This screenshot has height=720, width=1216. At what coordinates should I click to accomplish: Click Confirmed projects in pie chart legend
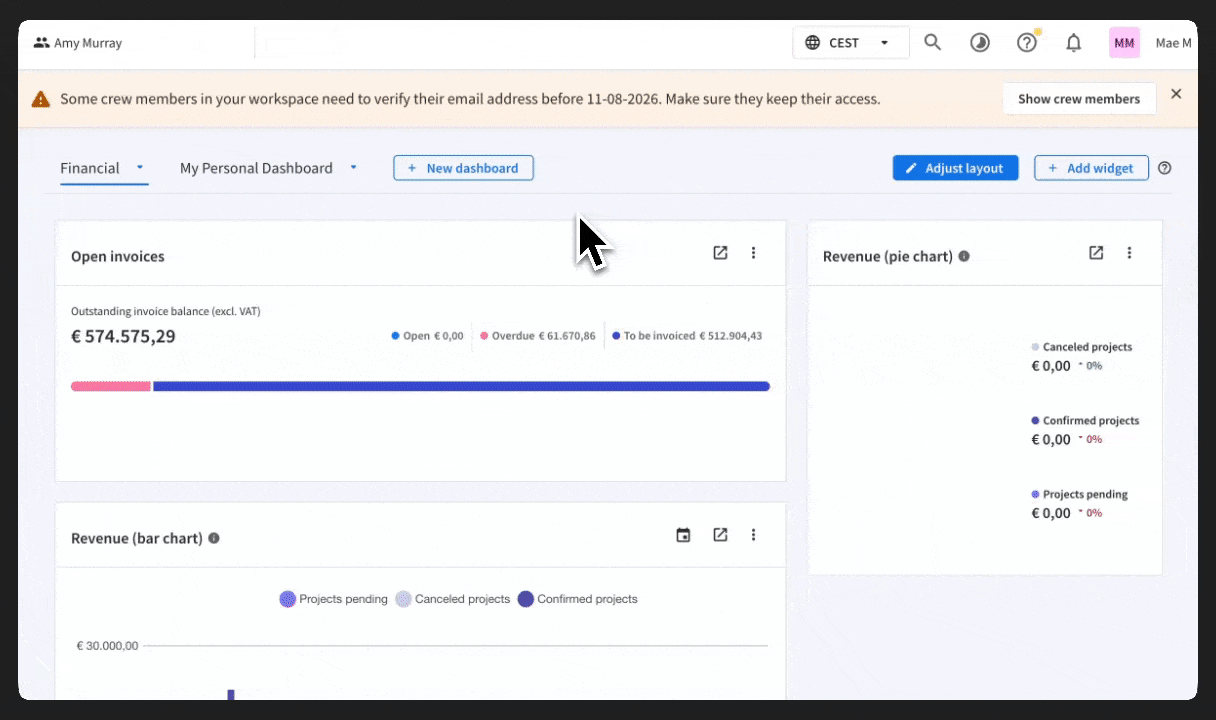pyautogui.click(x=1085, y=421)
